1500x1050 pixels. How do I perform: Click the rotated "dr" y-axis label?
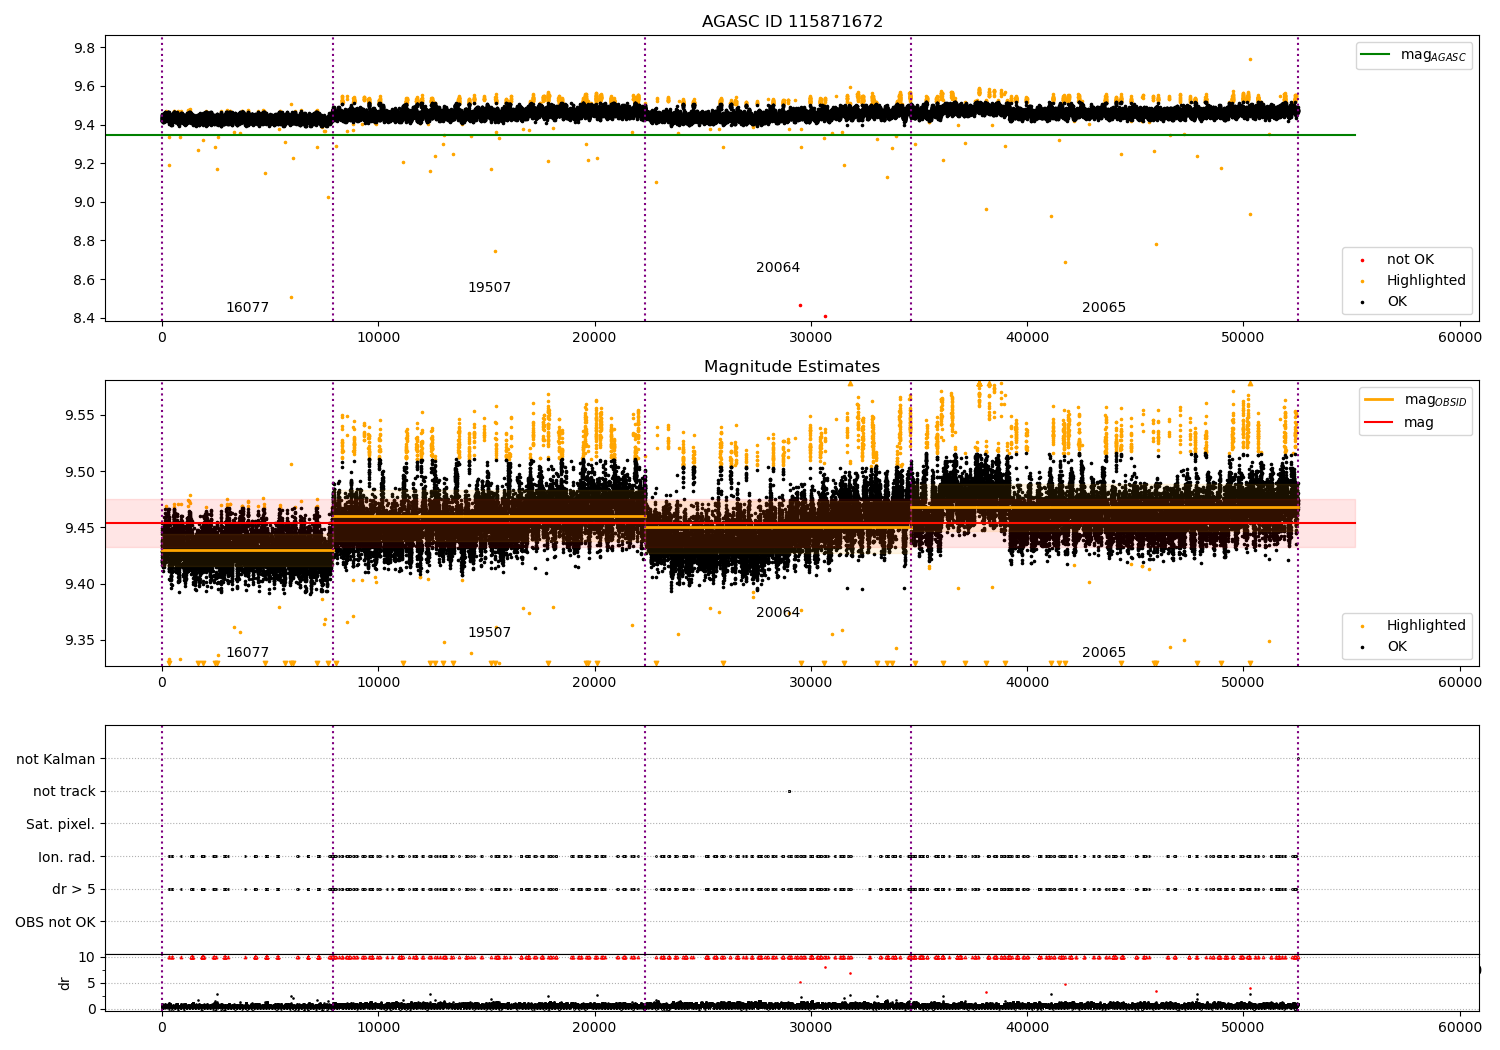(65, 983)
